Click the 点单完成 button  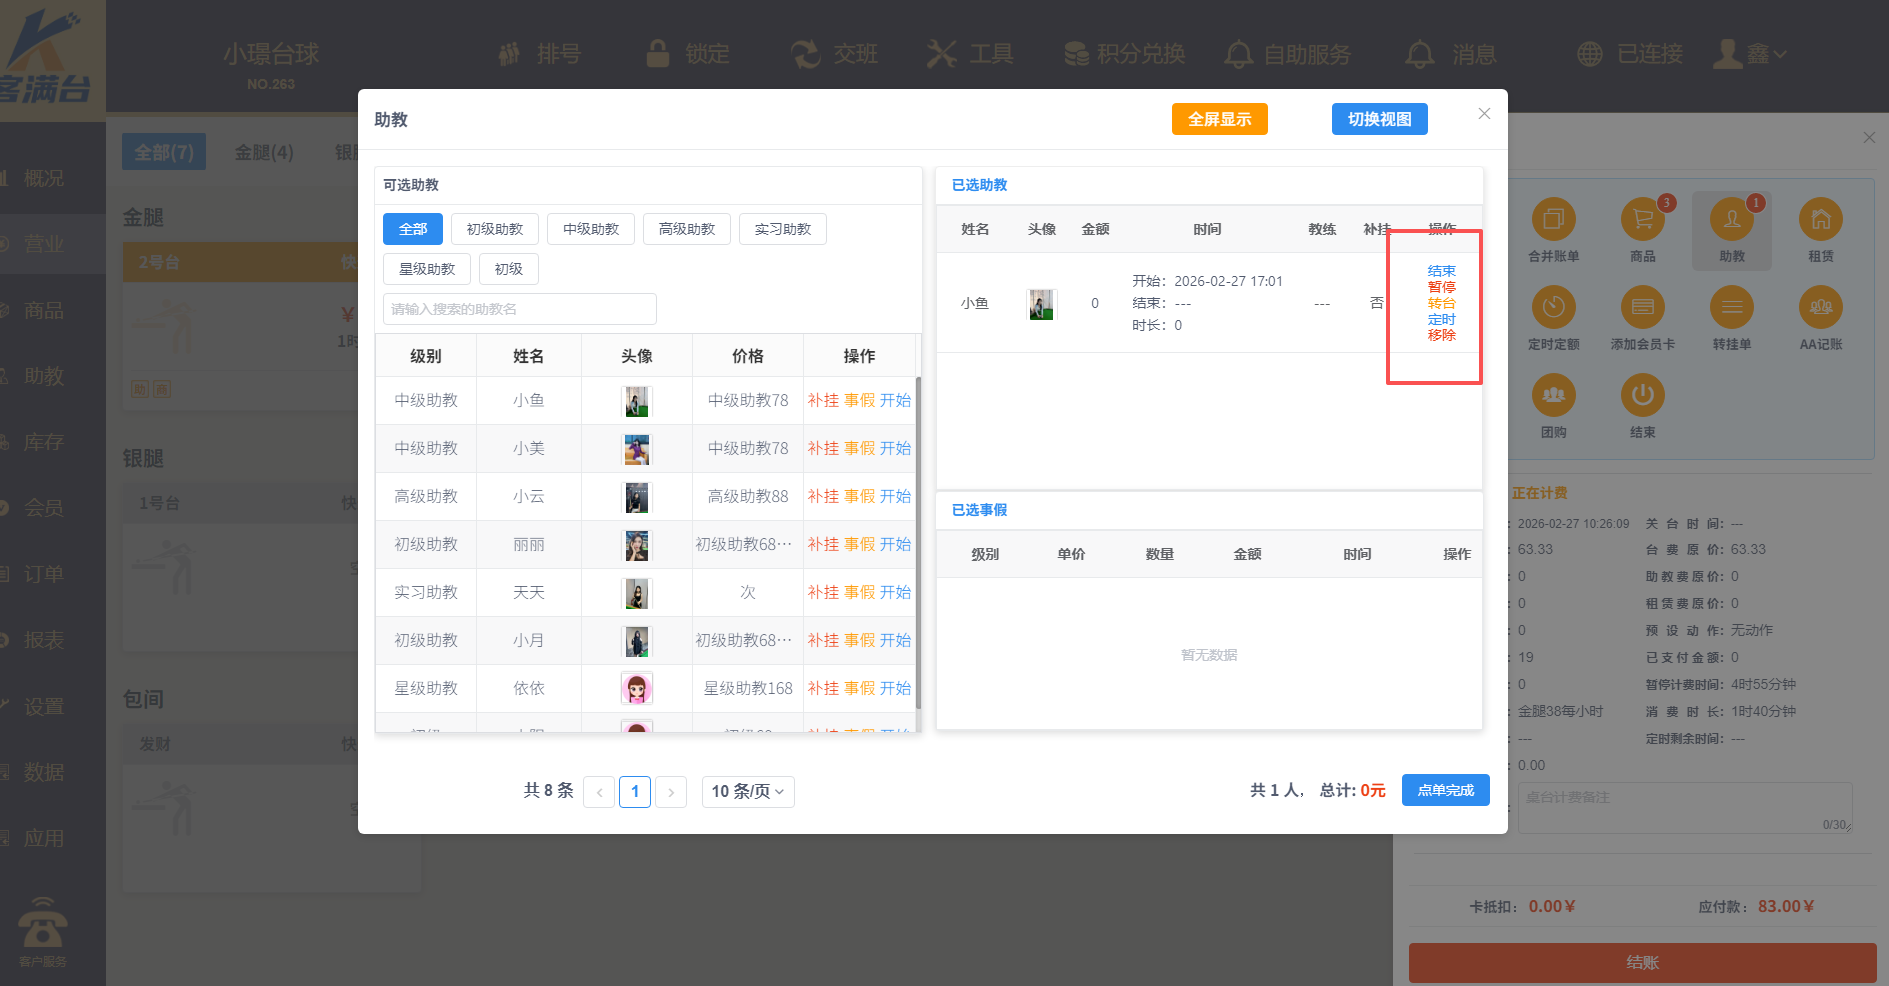tap(1445, 790)
